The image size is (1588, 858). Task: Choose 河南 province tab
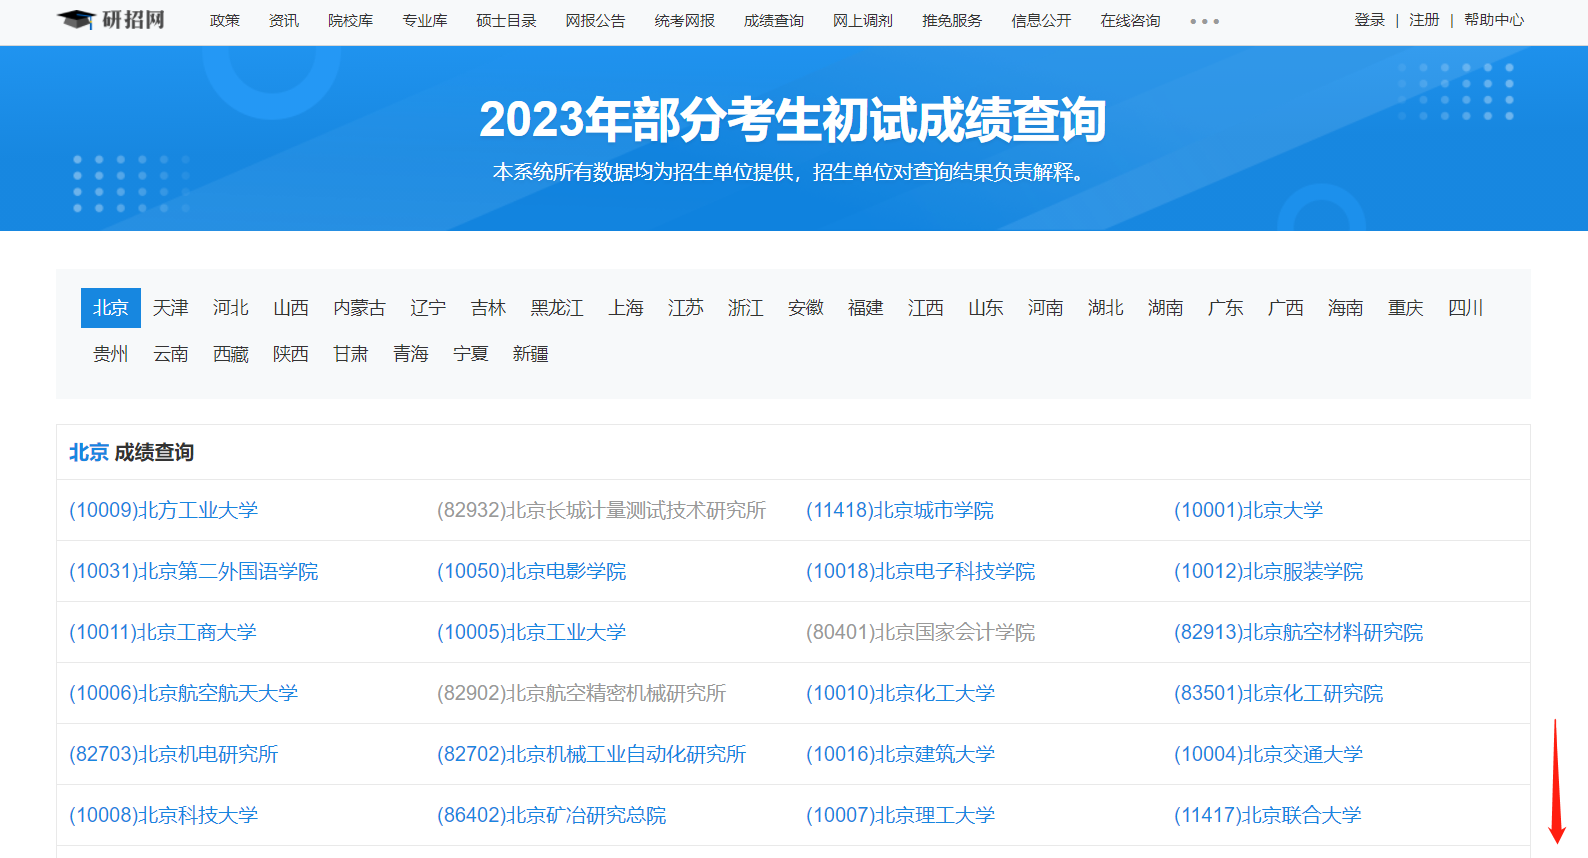(x=1046, y=308)
